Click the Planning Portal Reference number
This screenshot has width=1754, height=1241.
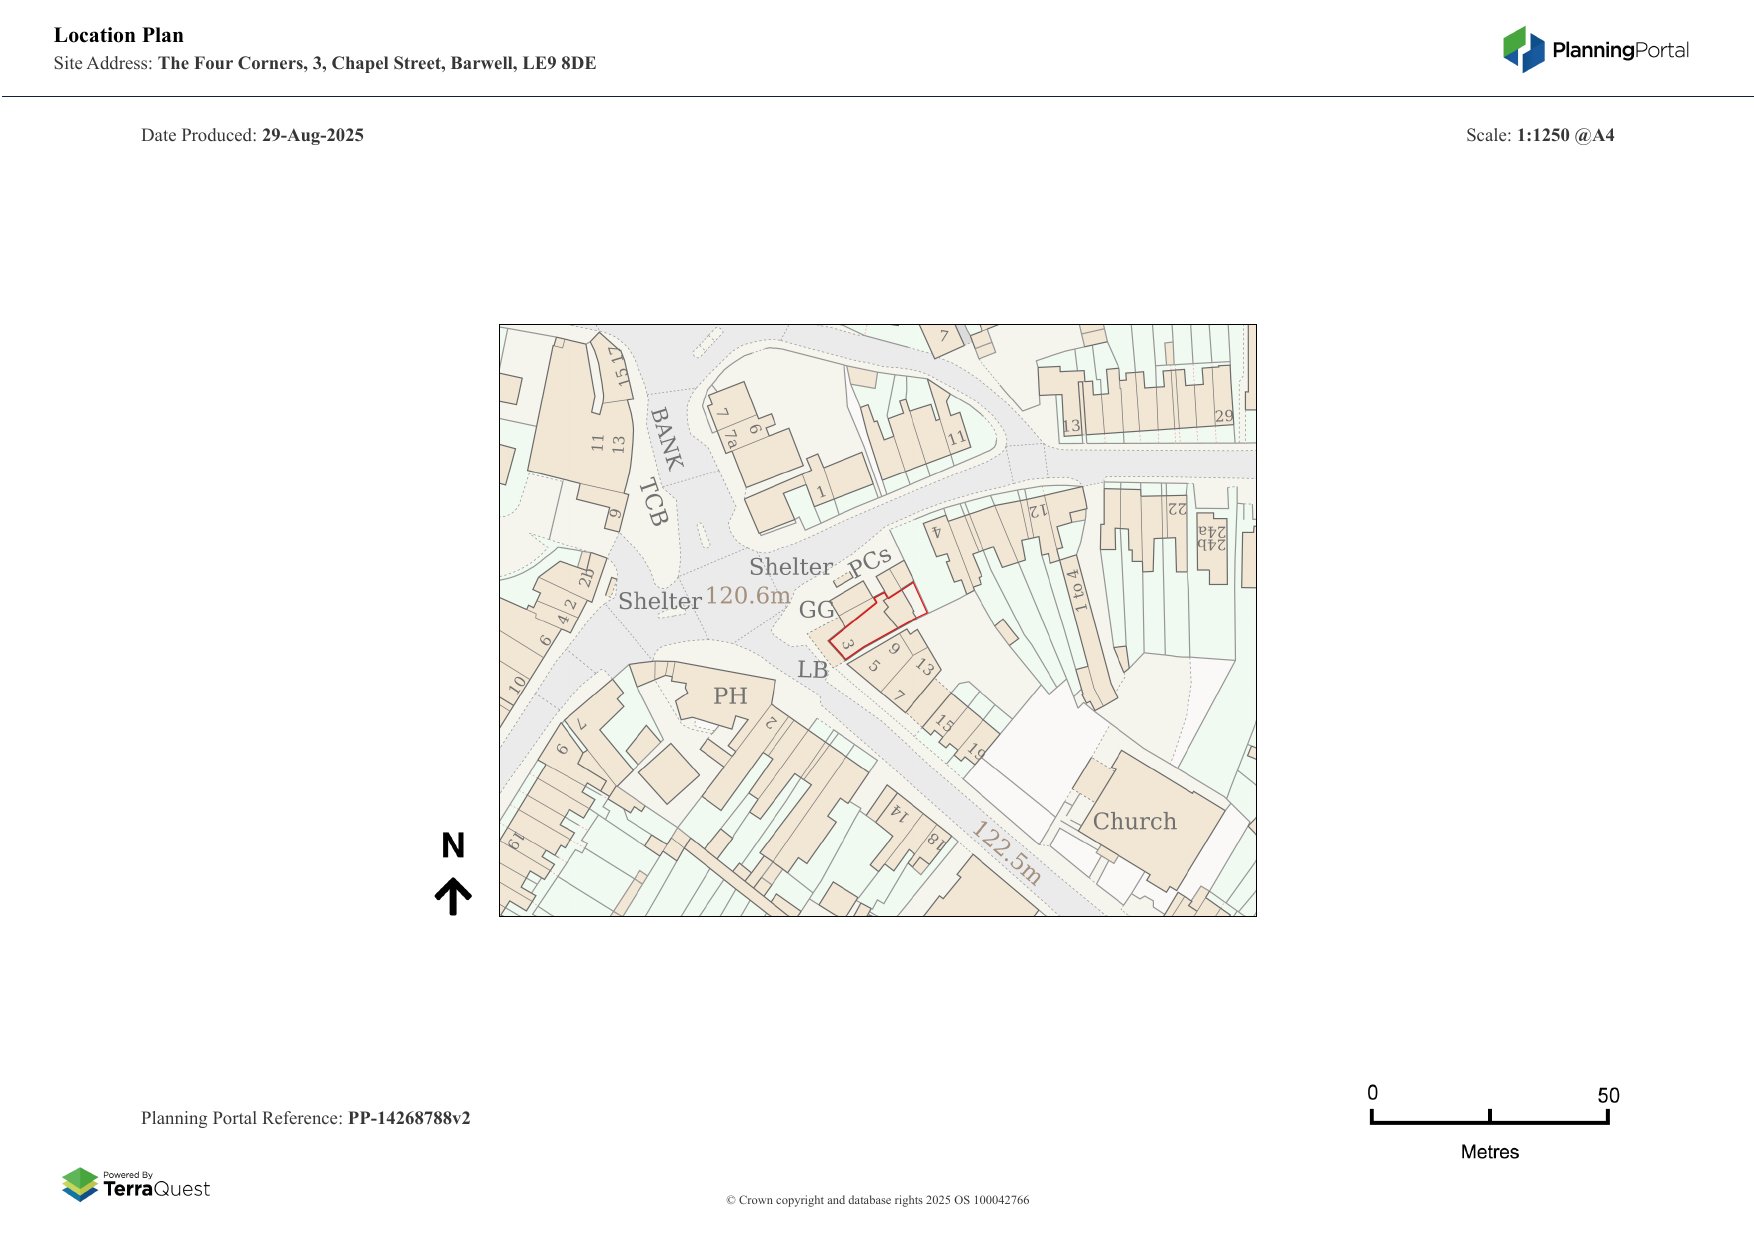408,1118
